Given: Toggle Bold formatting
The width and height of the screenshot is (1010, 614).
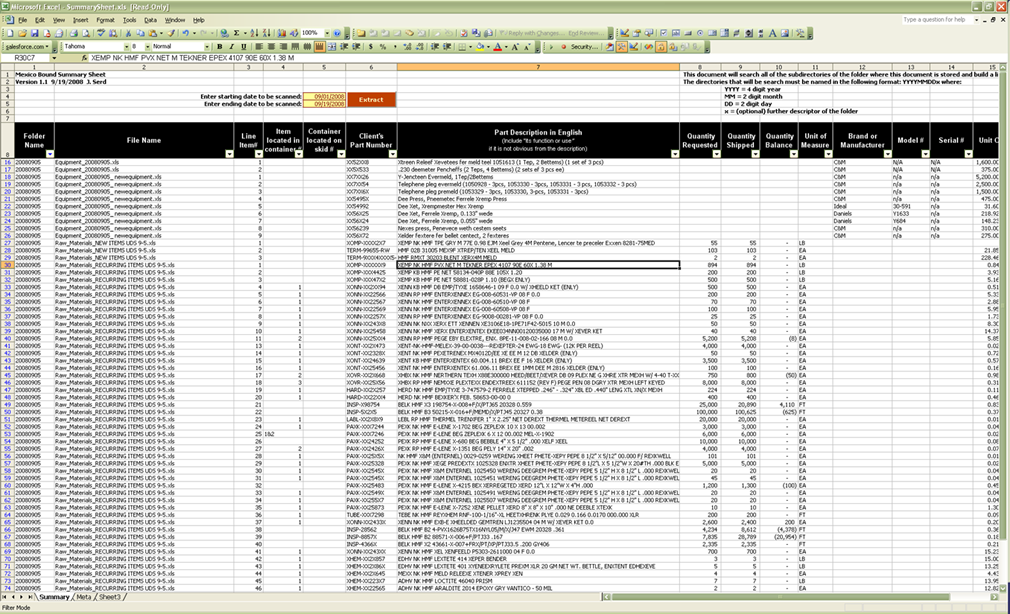Looking at the screenshot, I should point(220,46).
